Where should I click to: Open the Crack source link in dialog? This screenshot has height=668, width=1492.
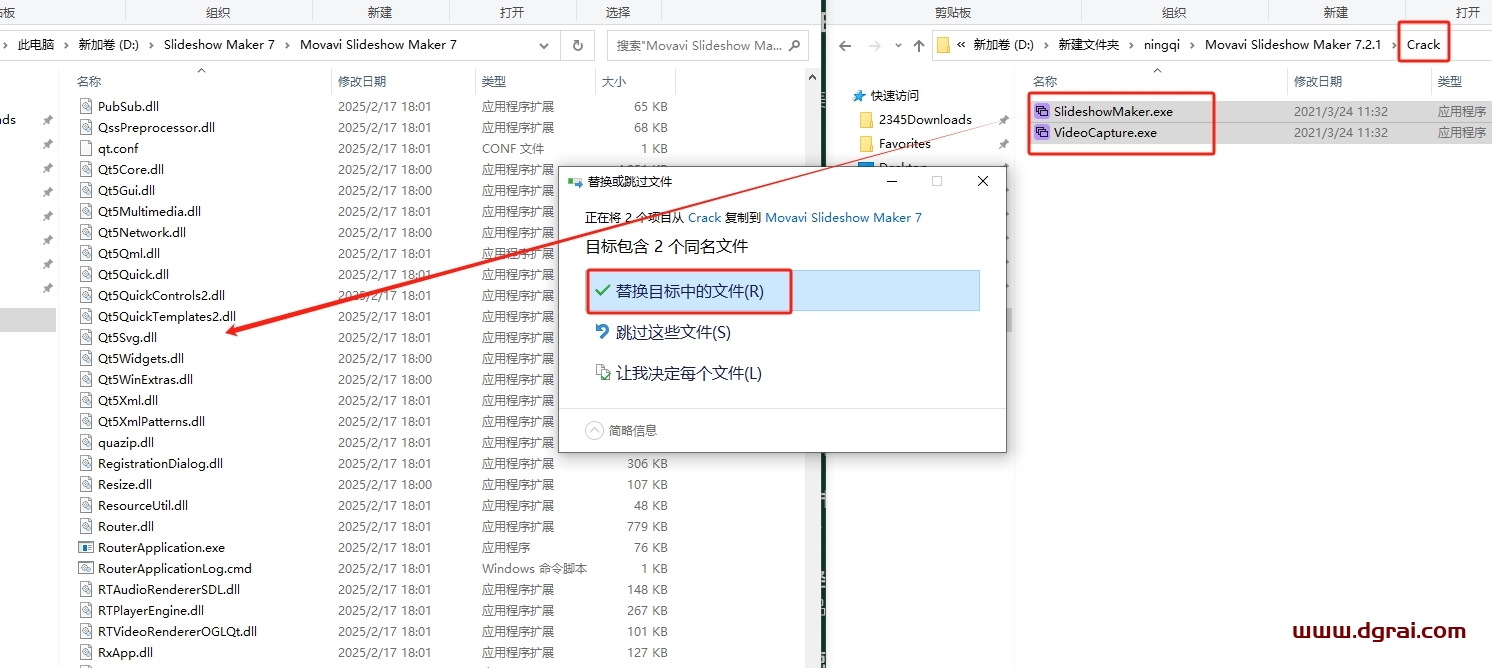(x=705, y=217)
